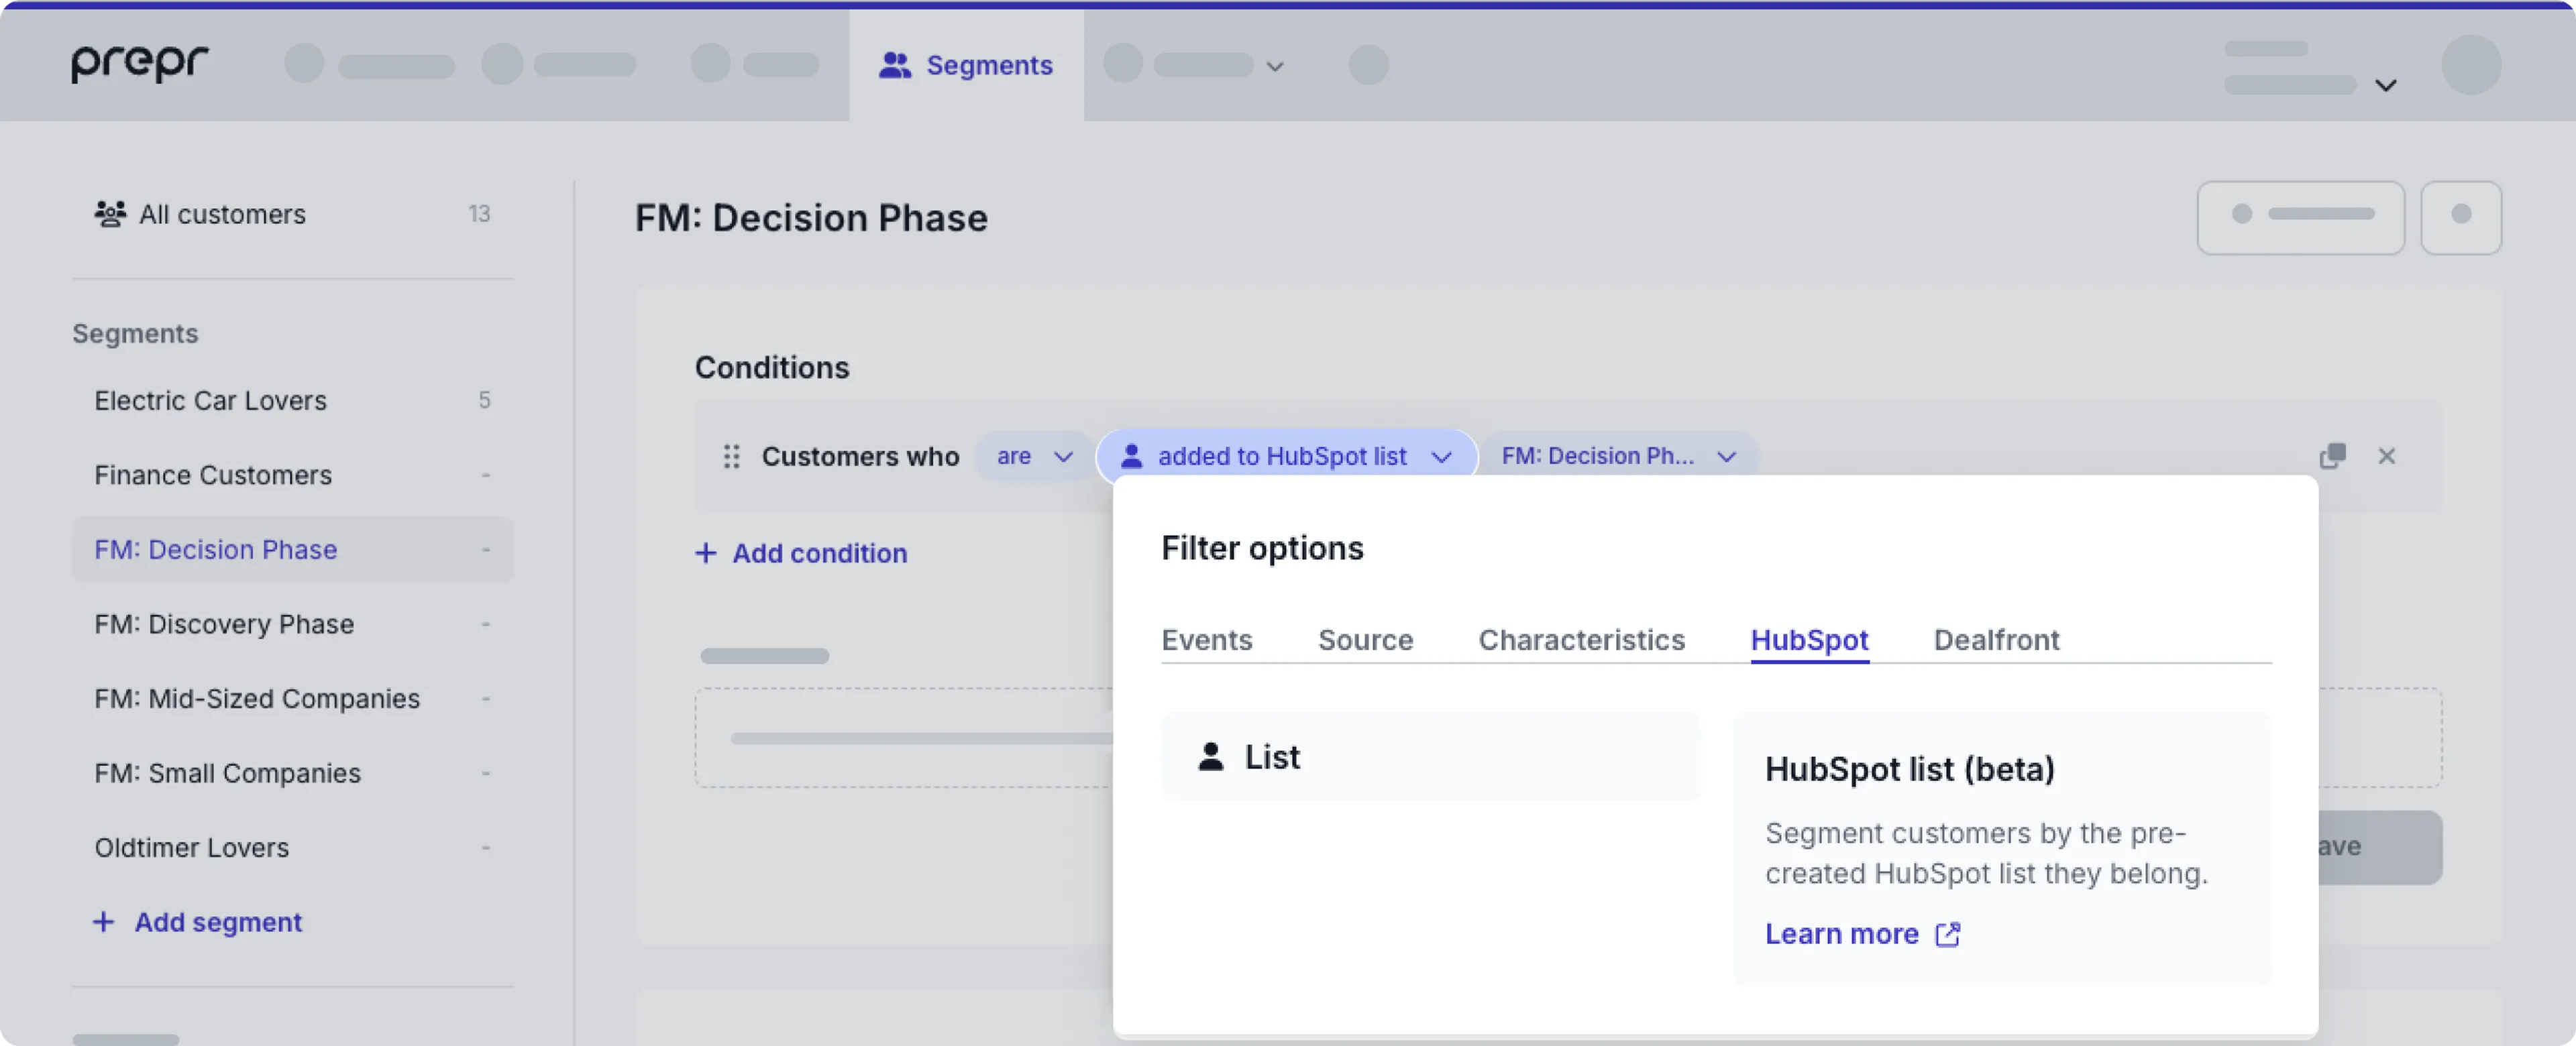Image resolution: width=2576 pixels, height=1046 pixels.
Task: Switch to the Dealfront filter tab
Action: [1996, 640]
